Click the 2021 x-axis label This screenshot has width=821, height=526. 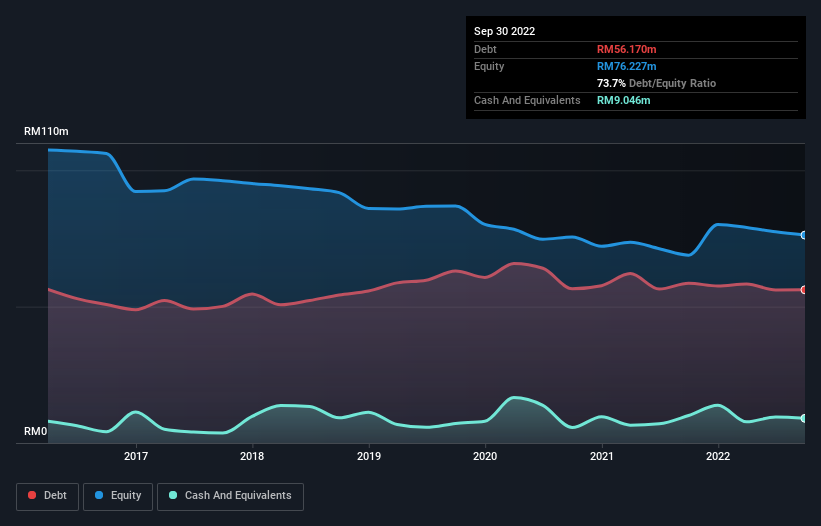click(602, 456)
